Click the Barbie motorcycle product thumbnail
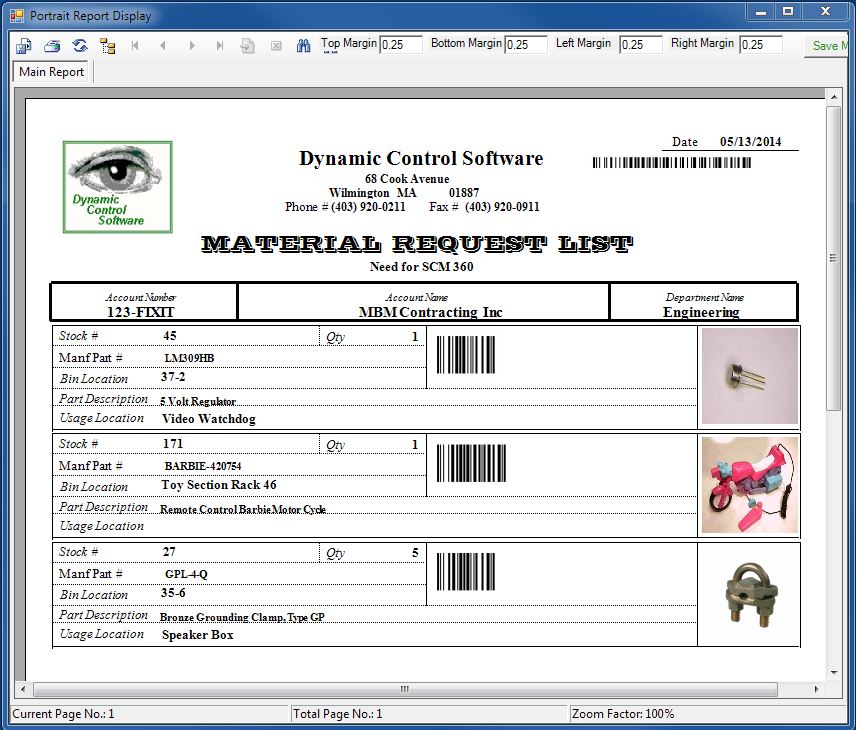The width and height of the screenshot is (856, 730). (x=750, y=485)
